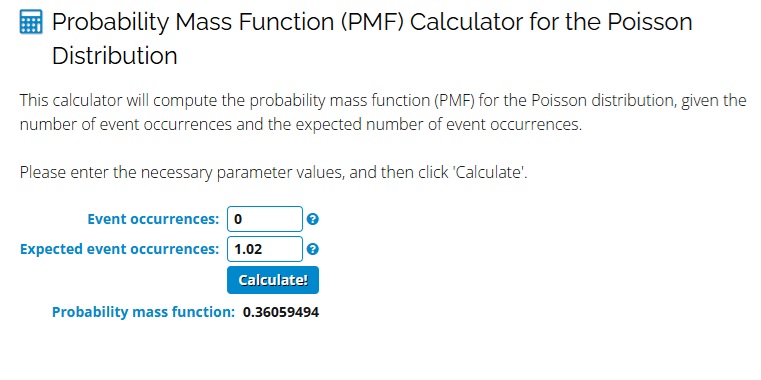The width and height of the screenshot is (761, 380).
Task: Click quoted 'Calculate' word in the instruction sentence
Action: click(x=489, y=172)
